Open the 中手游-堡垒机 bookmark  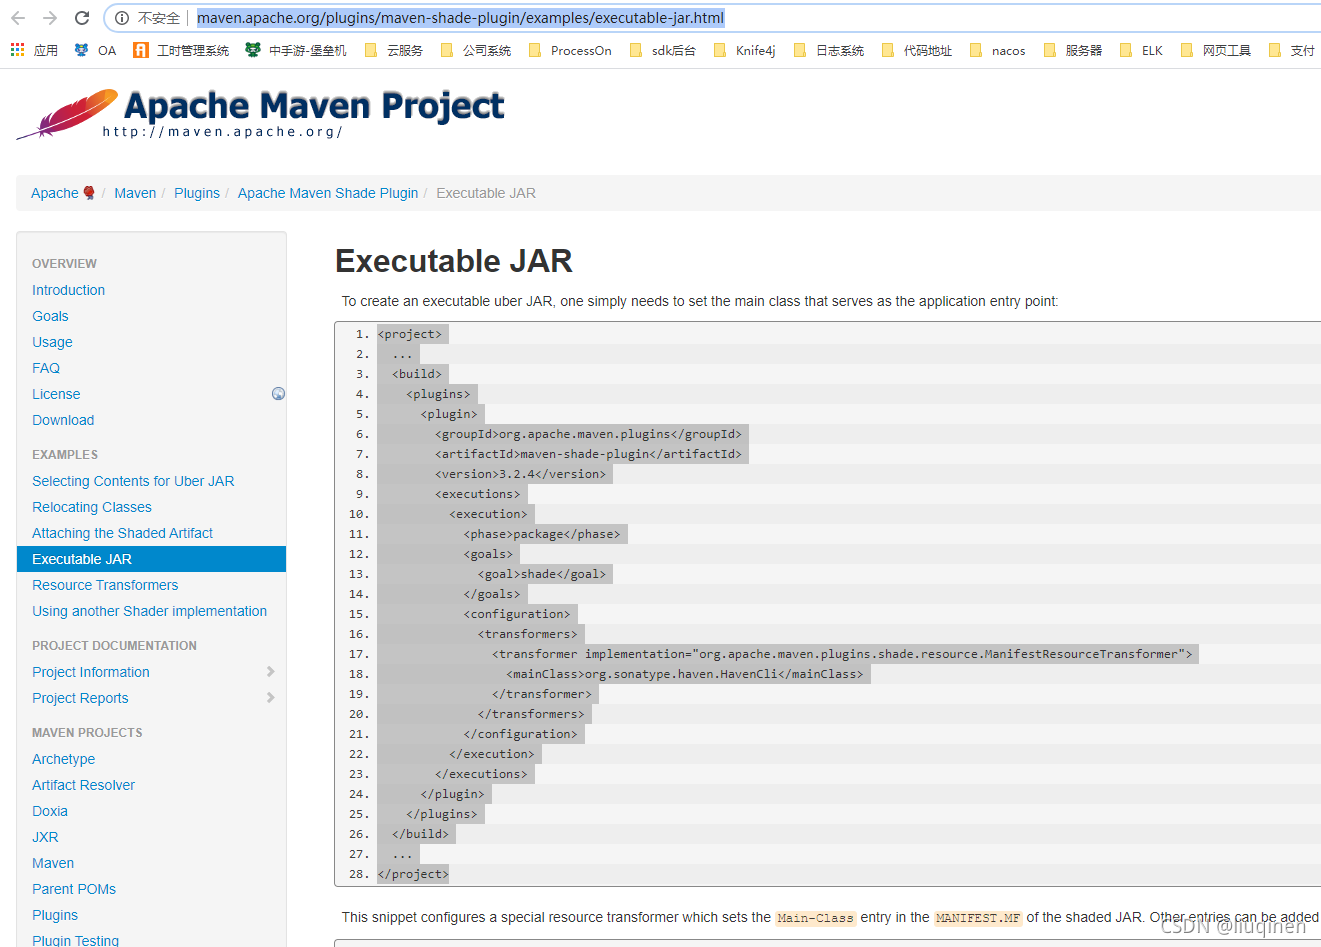296,50
